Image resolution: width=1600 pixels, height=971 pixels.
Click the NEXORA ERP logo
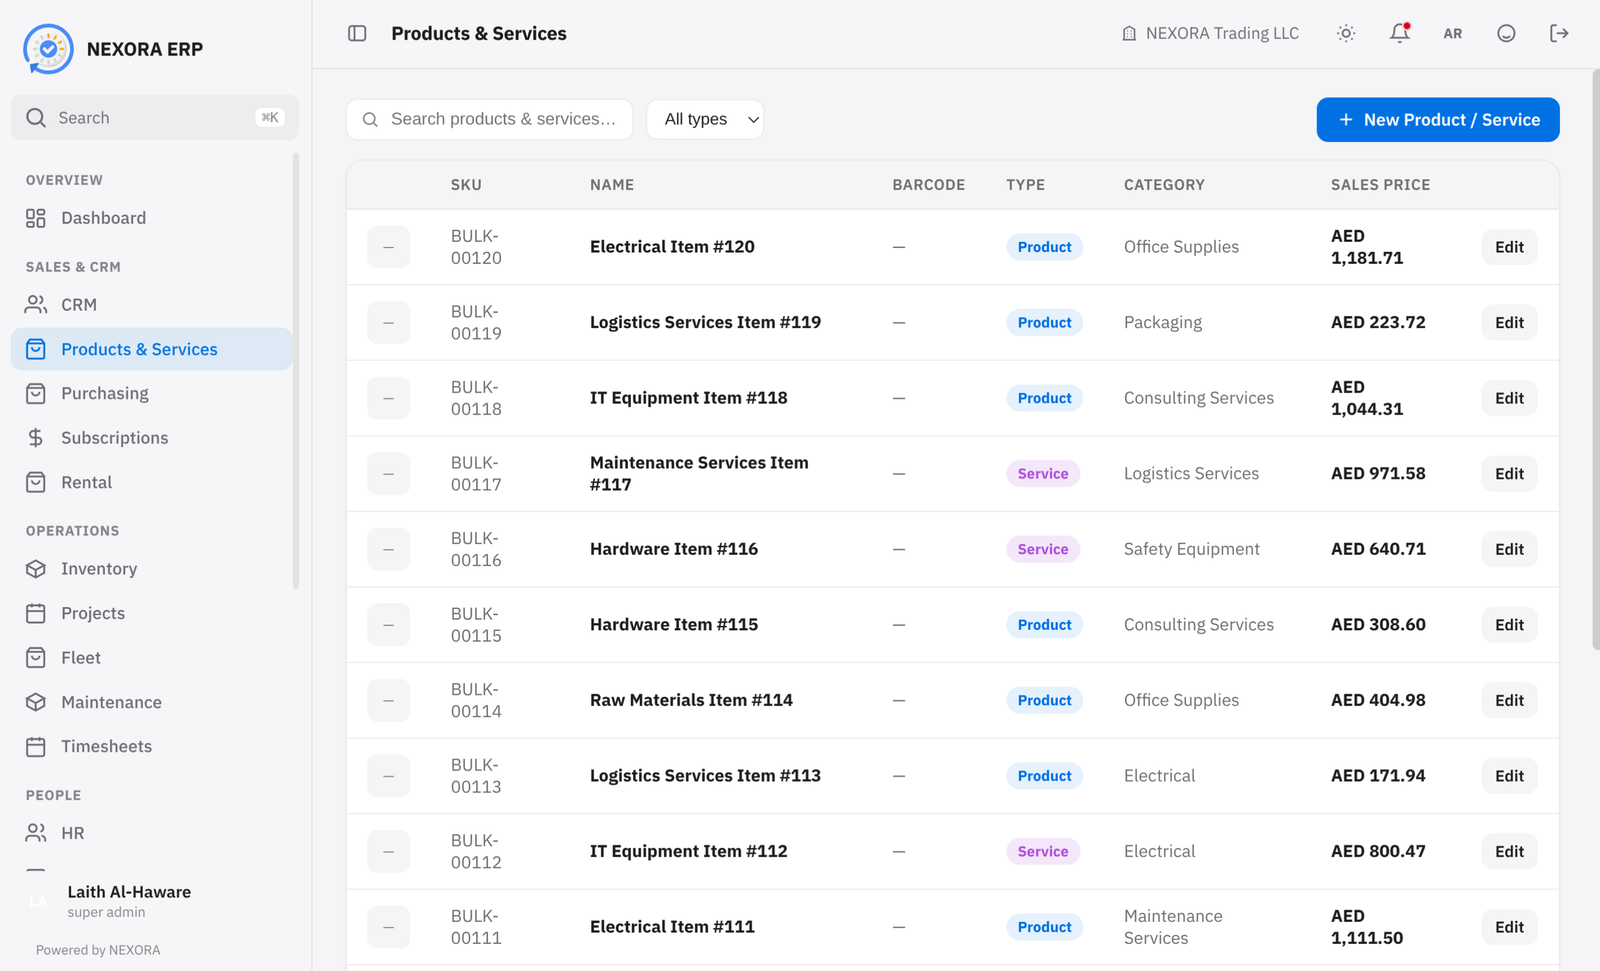pos(48,49)
